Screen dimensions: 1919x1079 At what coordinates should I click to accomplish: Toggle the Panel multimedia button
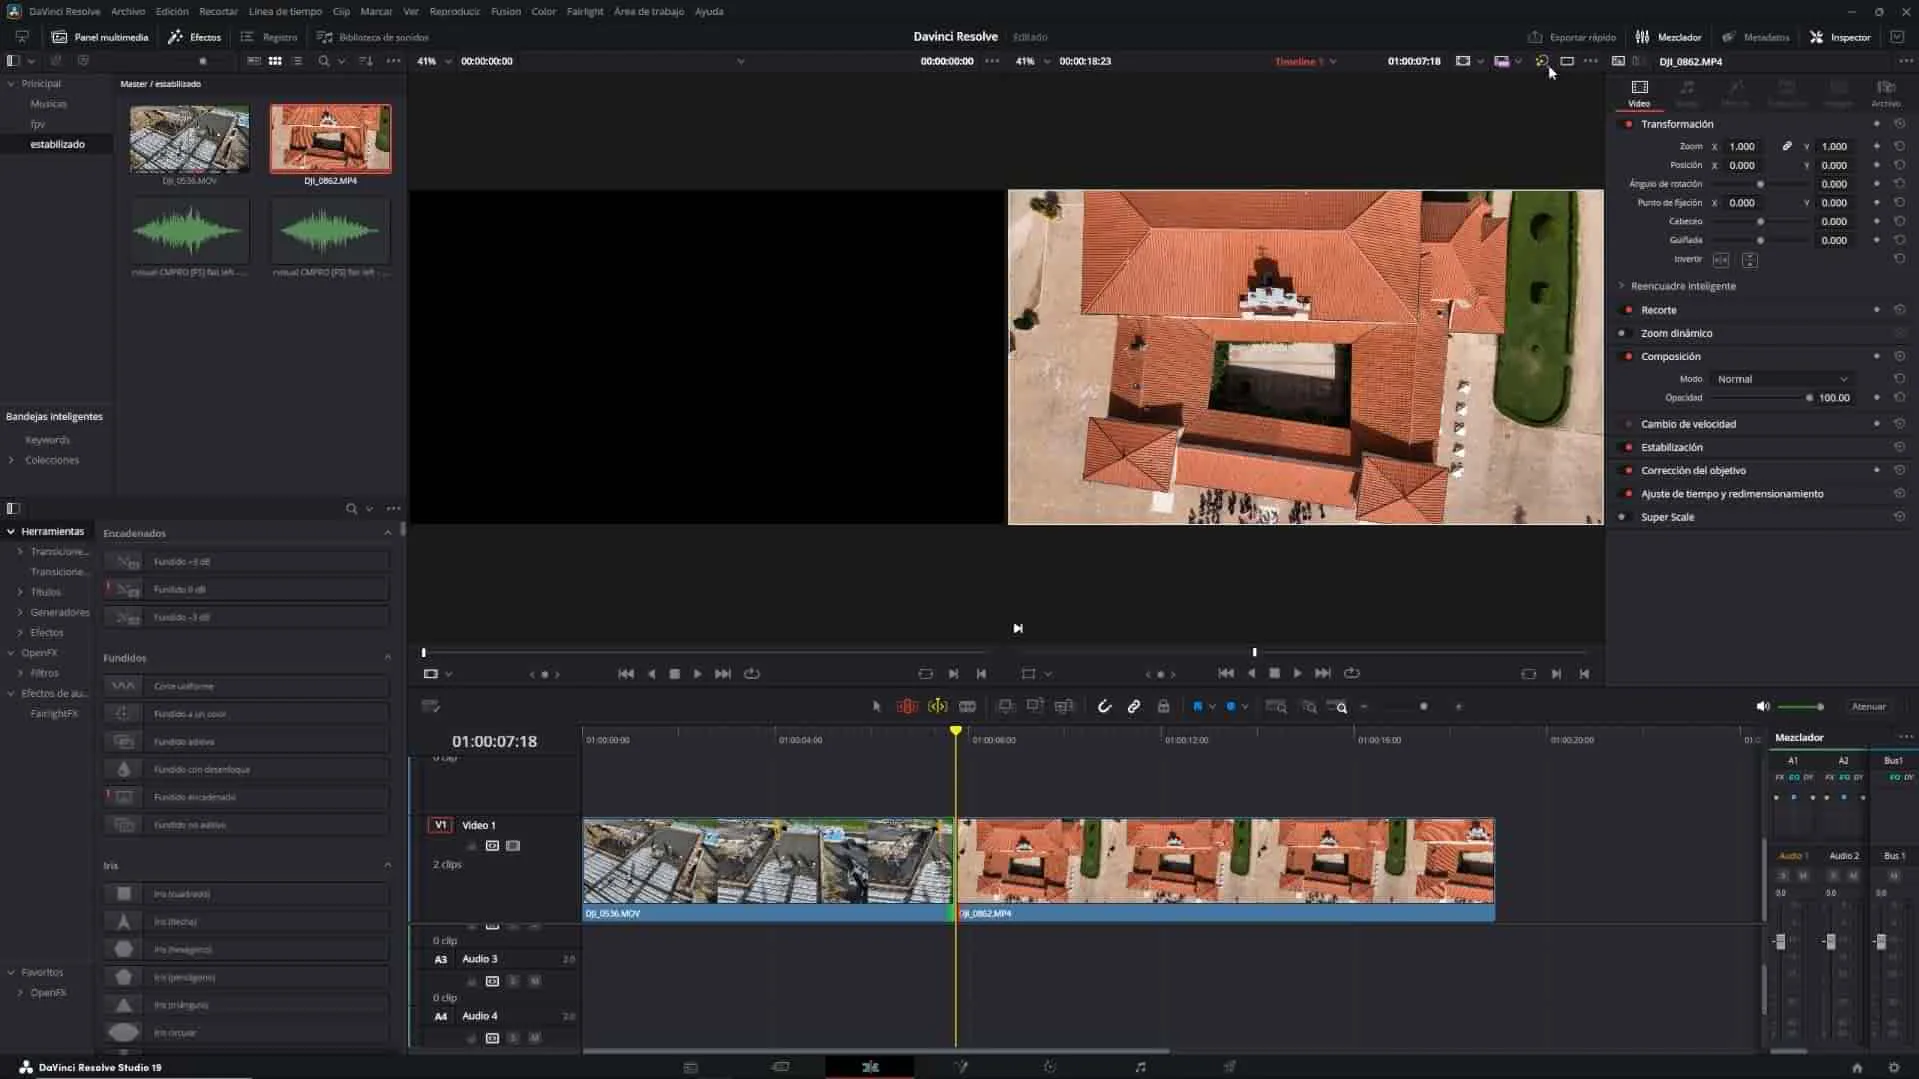pos(100,37)
